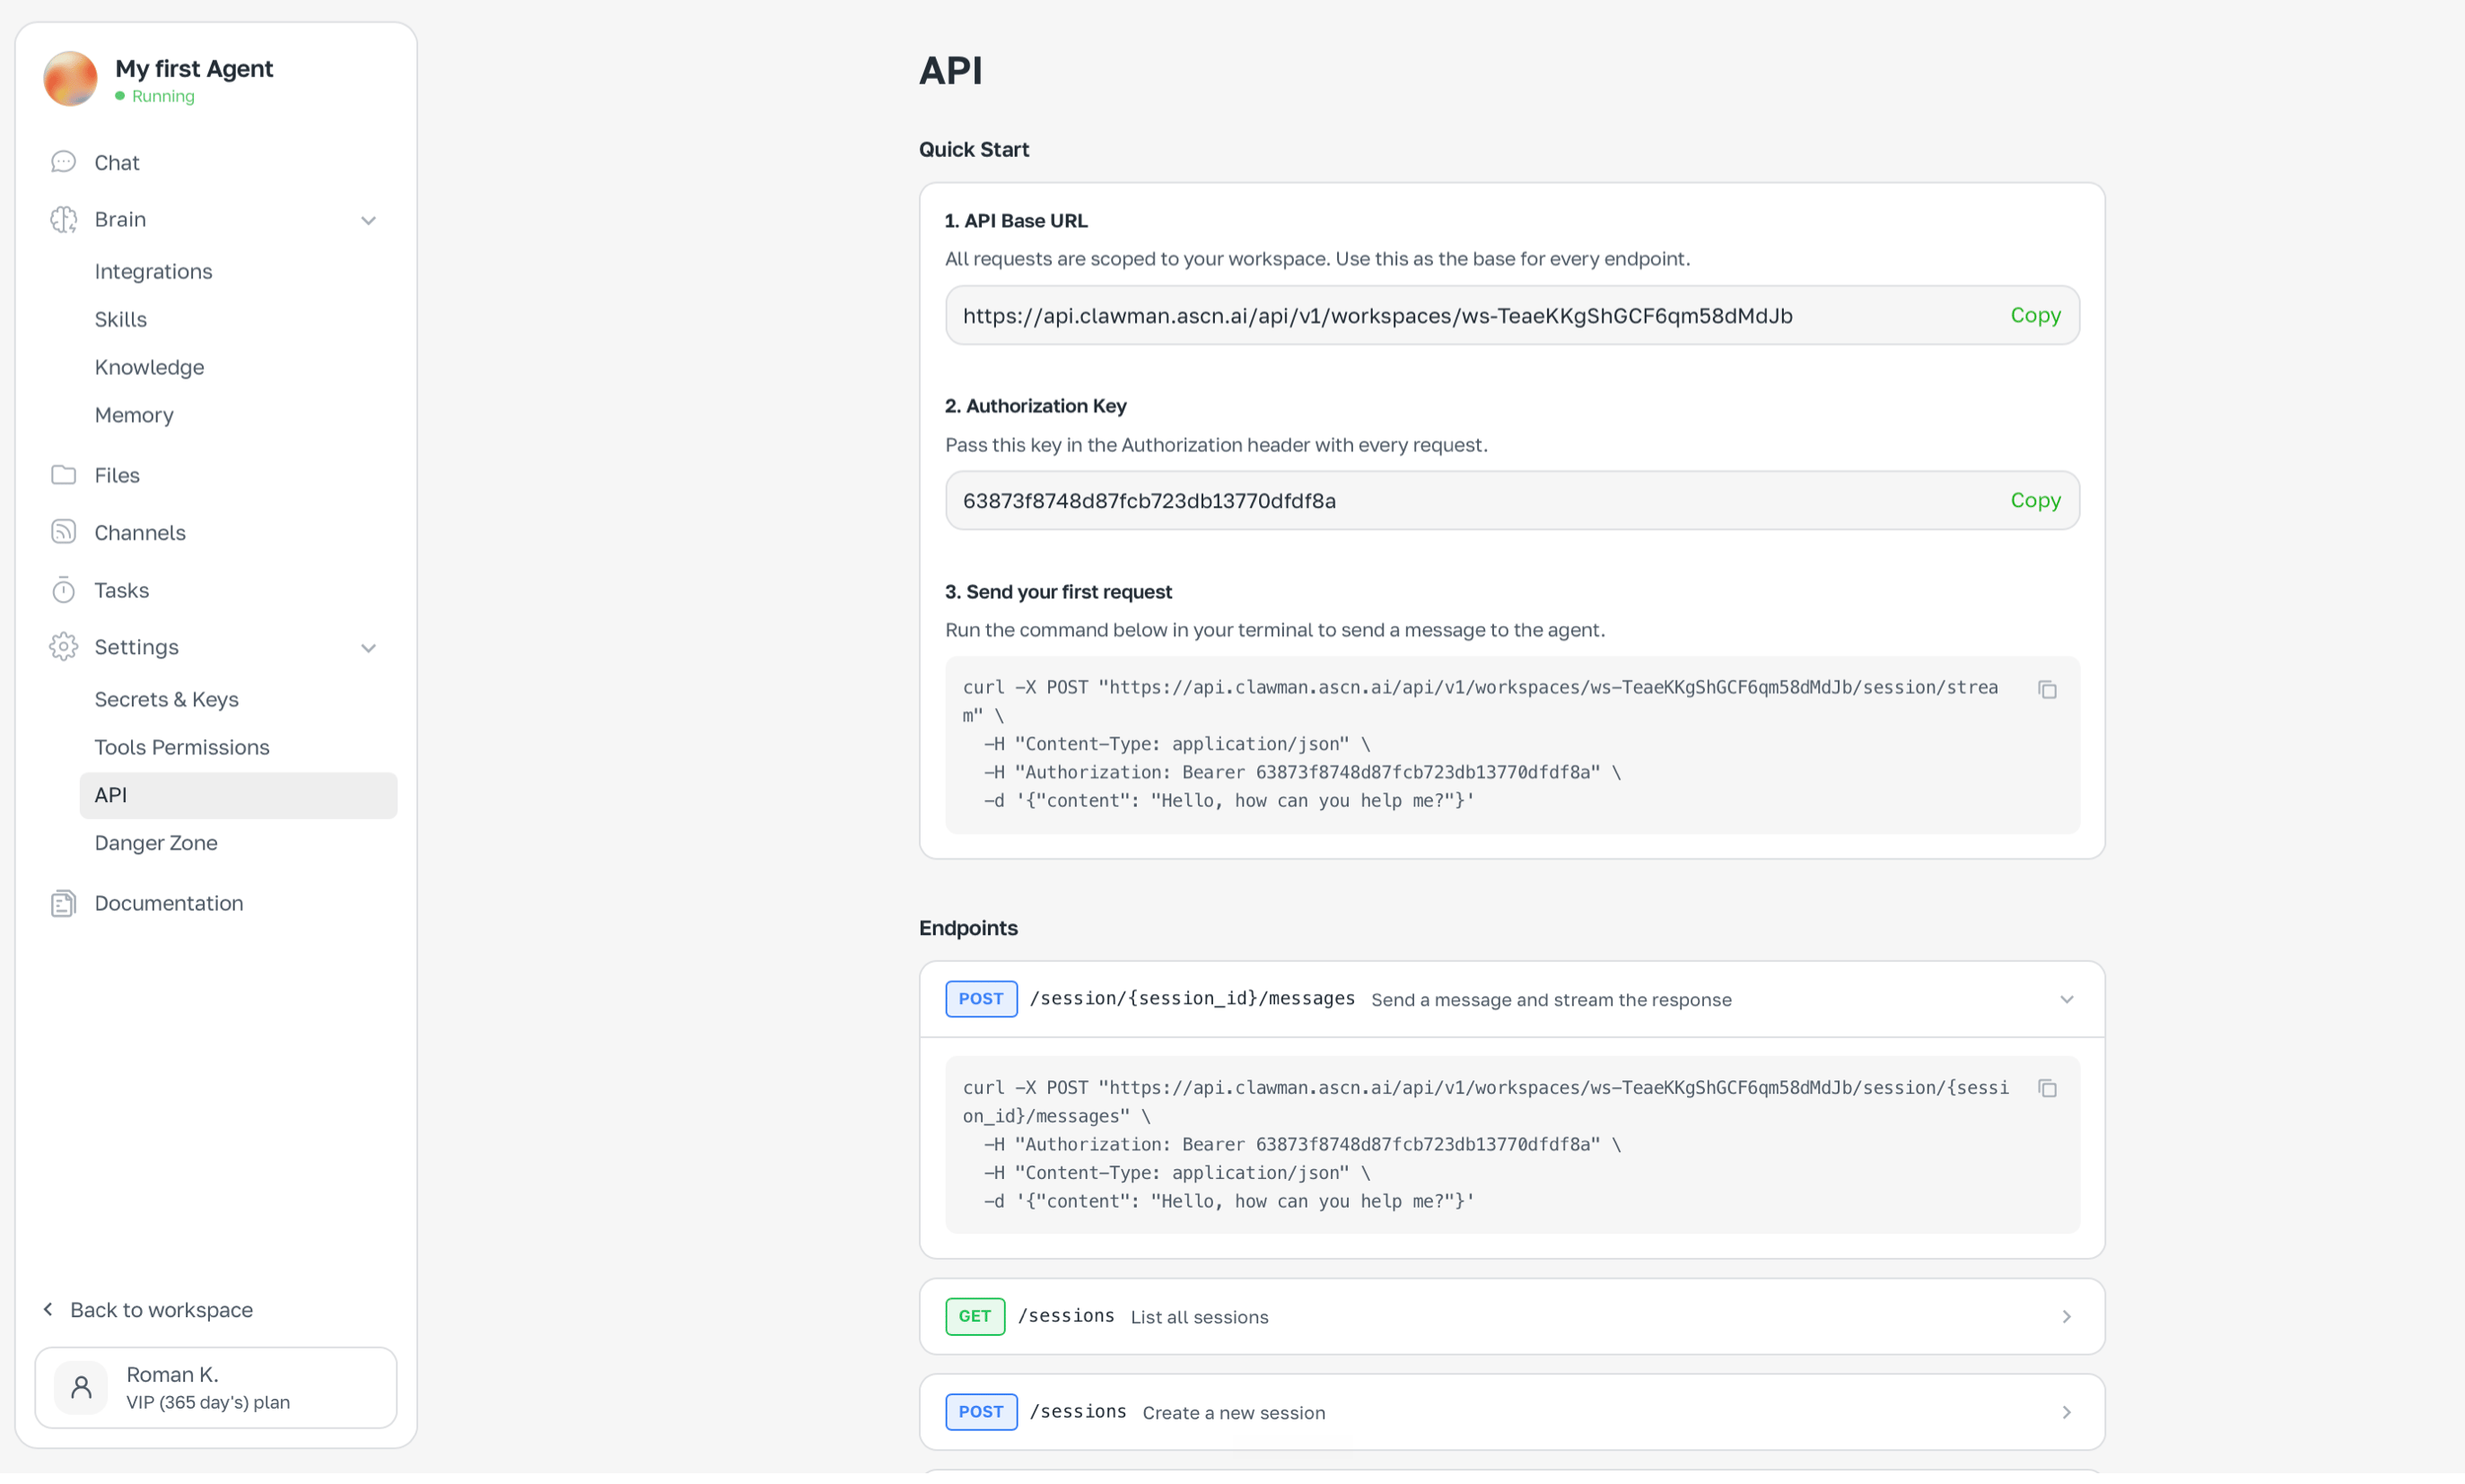Click the GET badge for sessions
2465x1484 pixels.
[x=975, y=1316]
